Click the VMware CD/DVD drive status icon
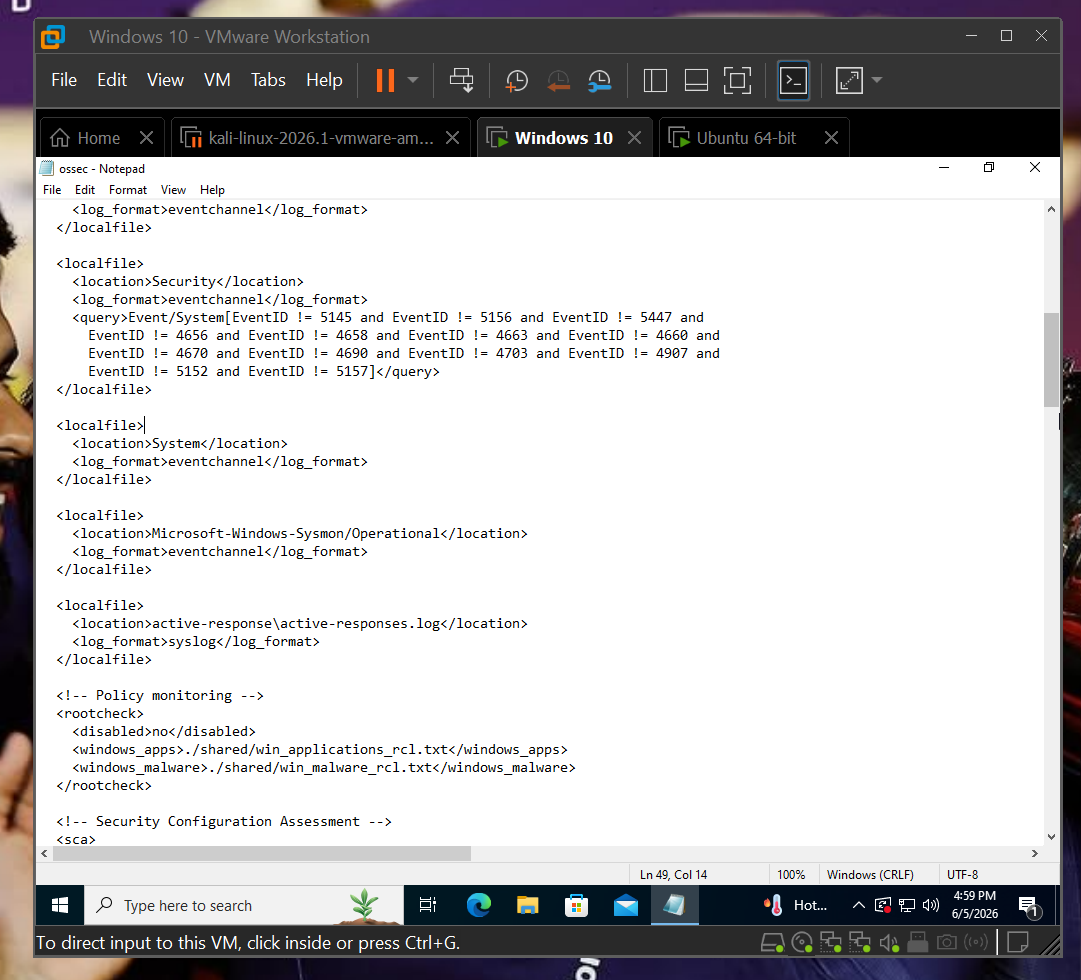 (802, 942)
